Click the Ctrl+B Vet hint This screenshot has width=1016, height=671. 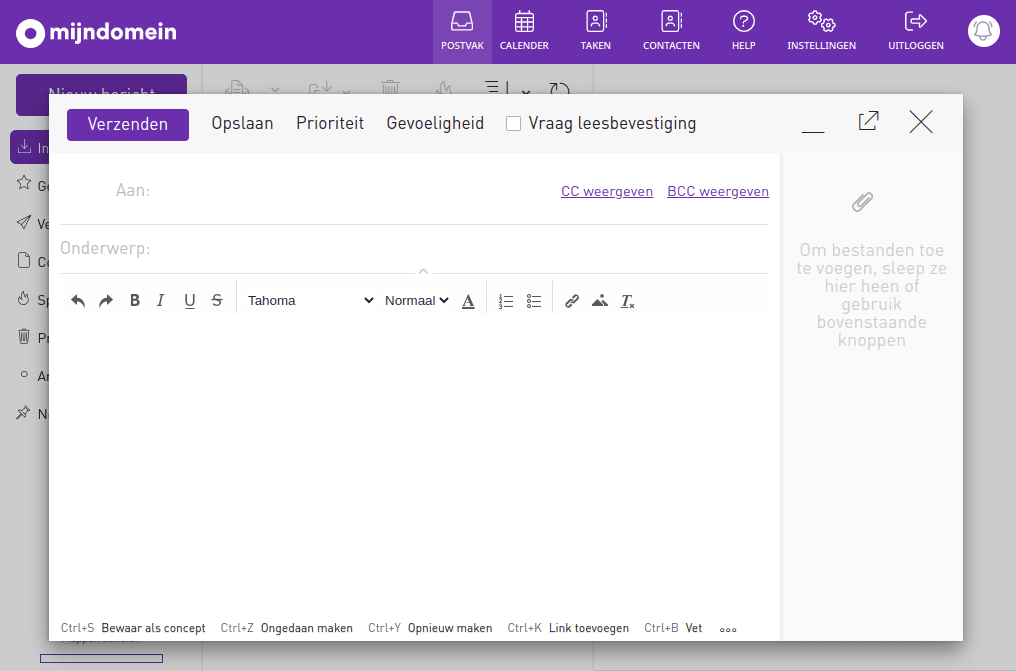[x=673, y=628]
